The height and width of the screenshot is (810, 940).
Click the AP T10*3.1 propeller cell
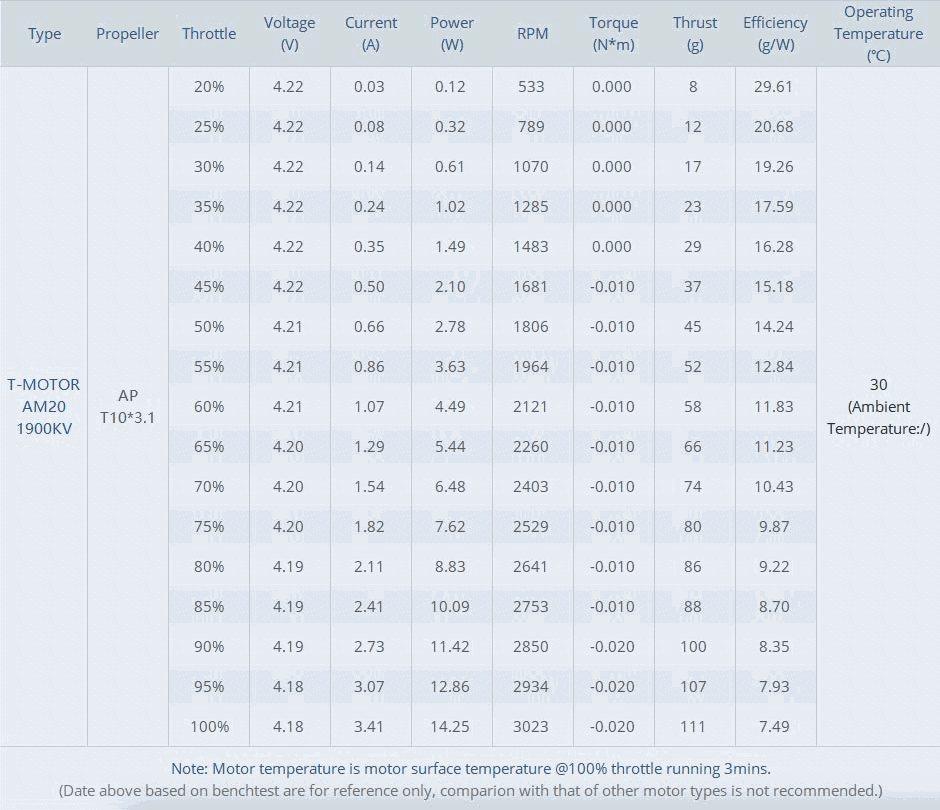tap(128, 406)
